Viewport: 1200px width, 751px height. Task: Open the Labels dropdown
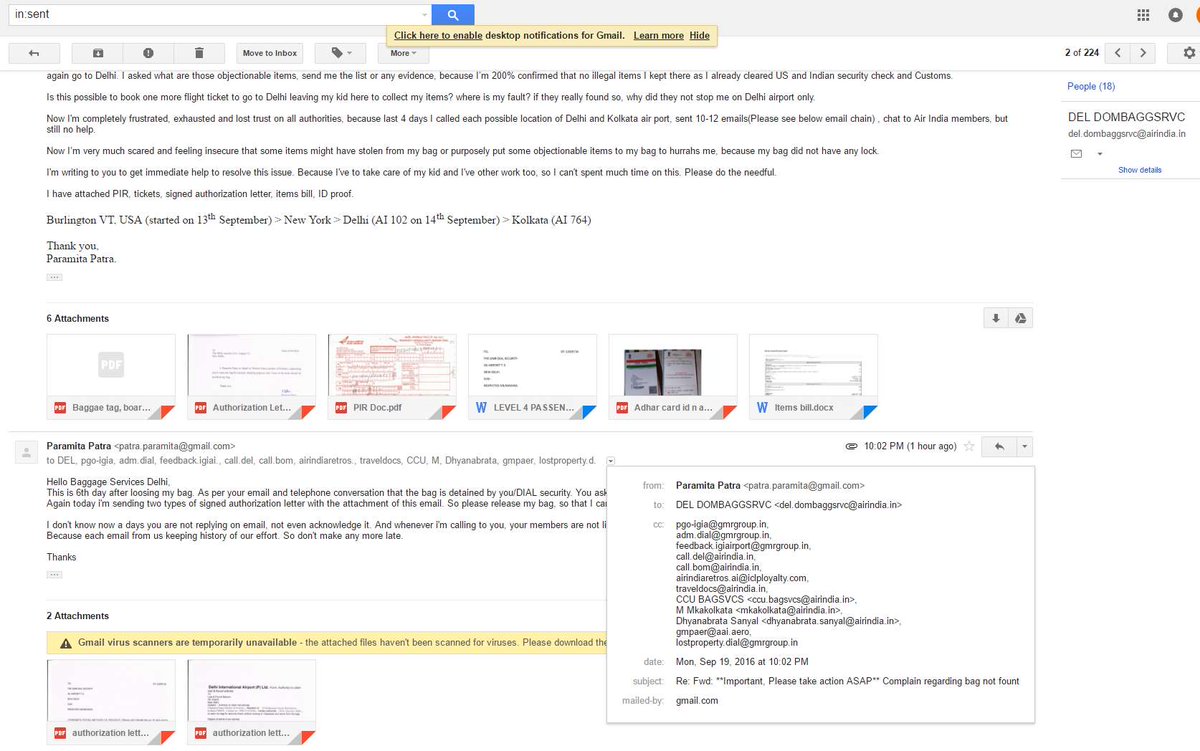pos(340,53)
